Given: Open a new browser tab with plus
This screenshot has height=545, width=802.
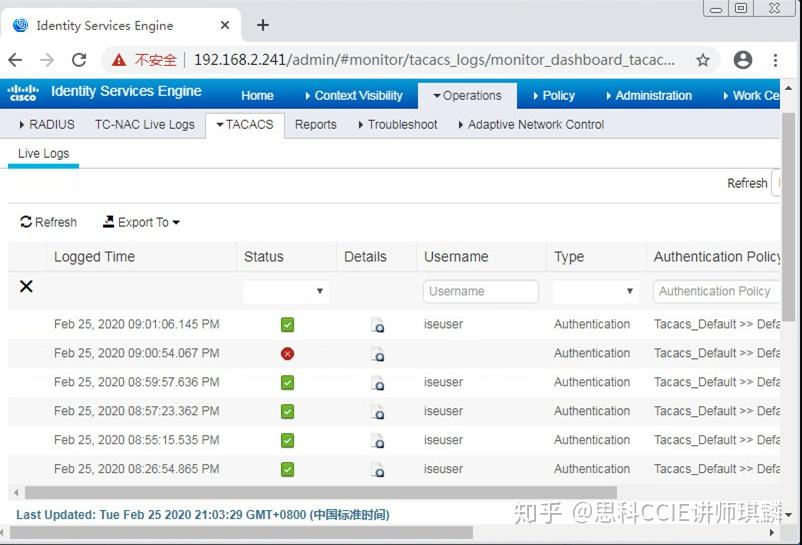Looking at the screenshot, I should 263,25.
